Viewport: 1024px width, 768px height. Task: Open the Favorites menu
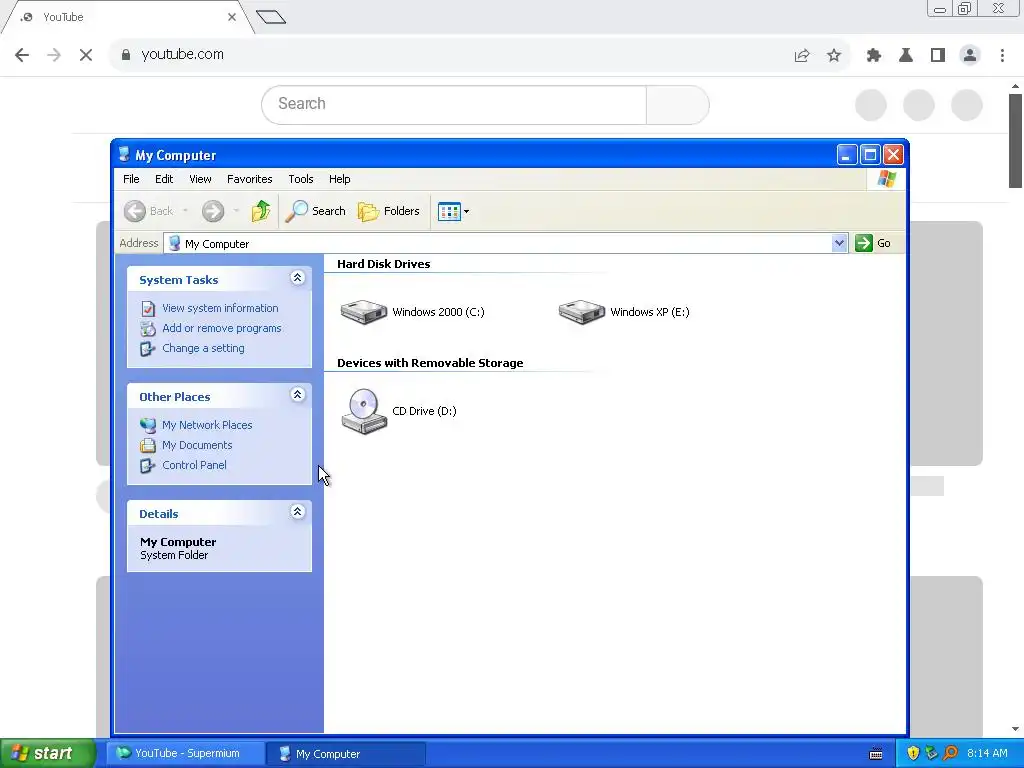[249, 179]
